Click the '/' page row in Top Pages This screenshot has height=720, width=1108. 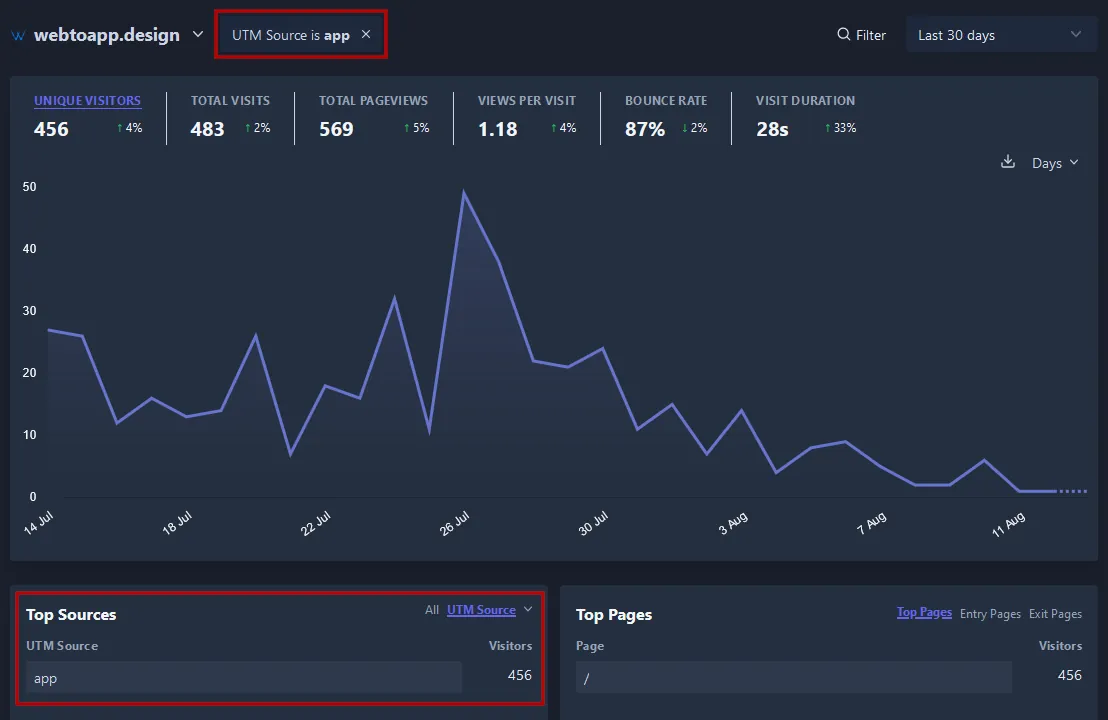[x=793, y=677]
